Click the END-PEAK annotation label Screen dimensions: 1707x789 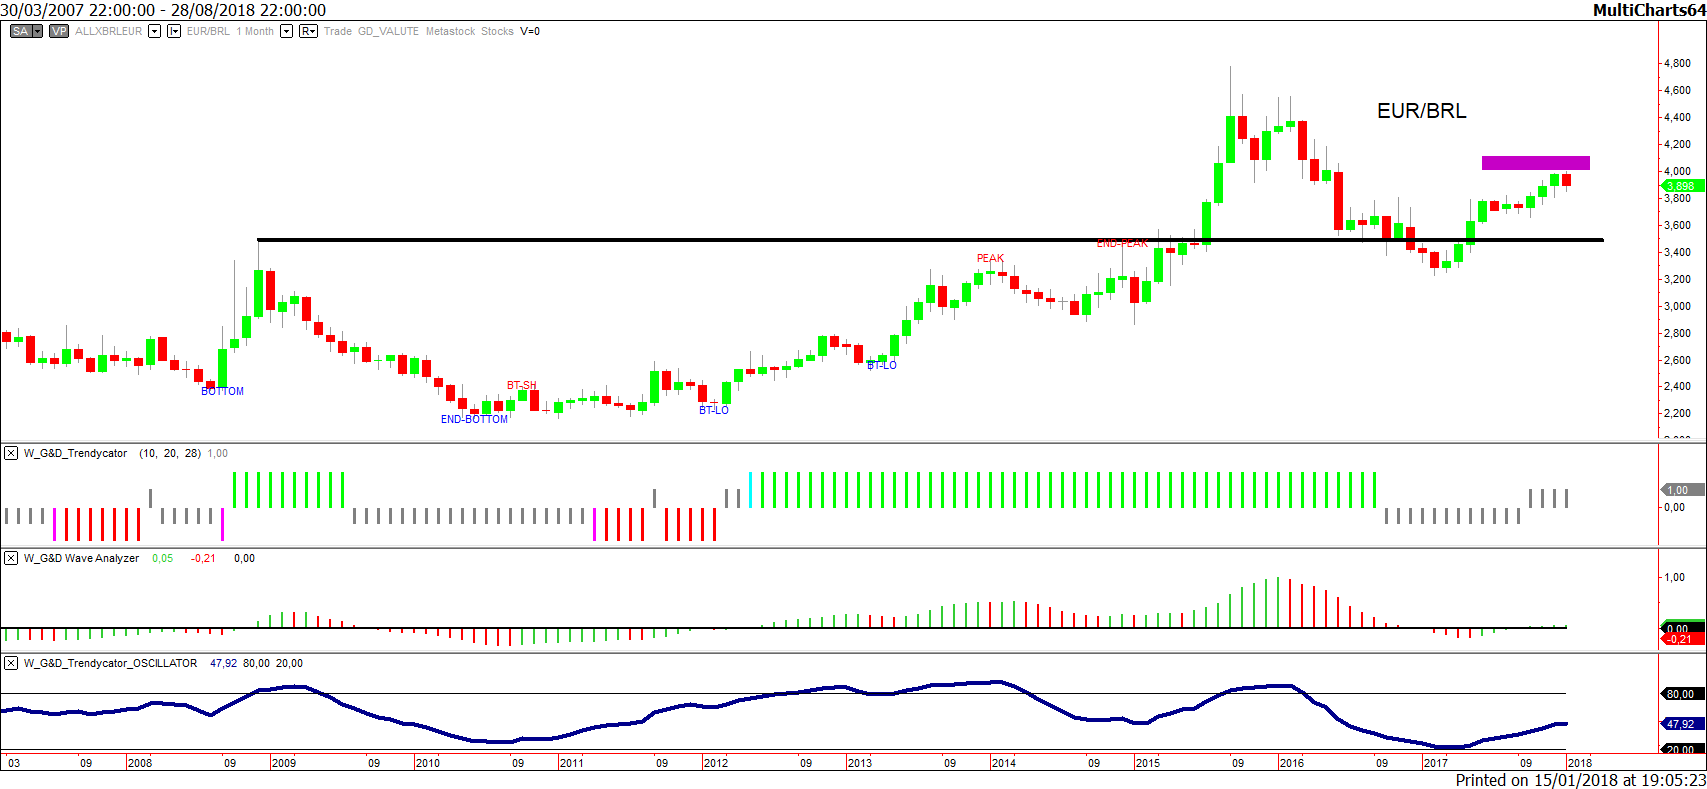pyautogui.click(x=1122, y=243)
